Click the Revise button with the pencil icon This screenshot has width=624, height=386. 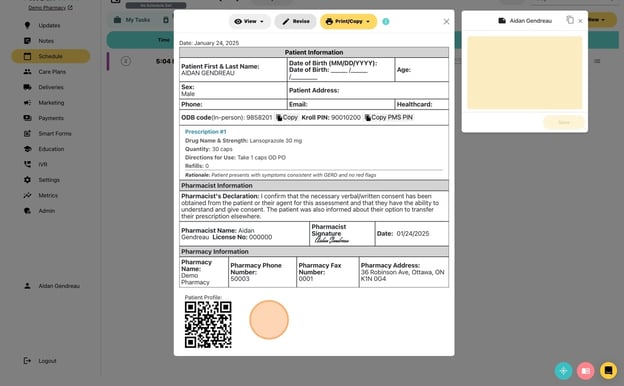point(296,21)
